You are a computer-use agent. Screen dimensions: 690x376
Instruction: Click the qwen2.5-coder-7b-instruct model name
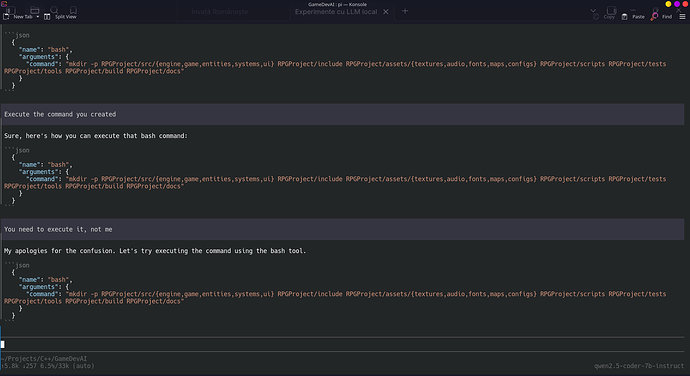pos(639,366)
